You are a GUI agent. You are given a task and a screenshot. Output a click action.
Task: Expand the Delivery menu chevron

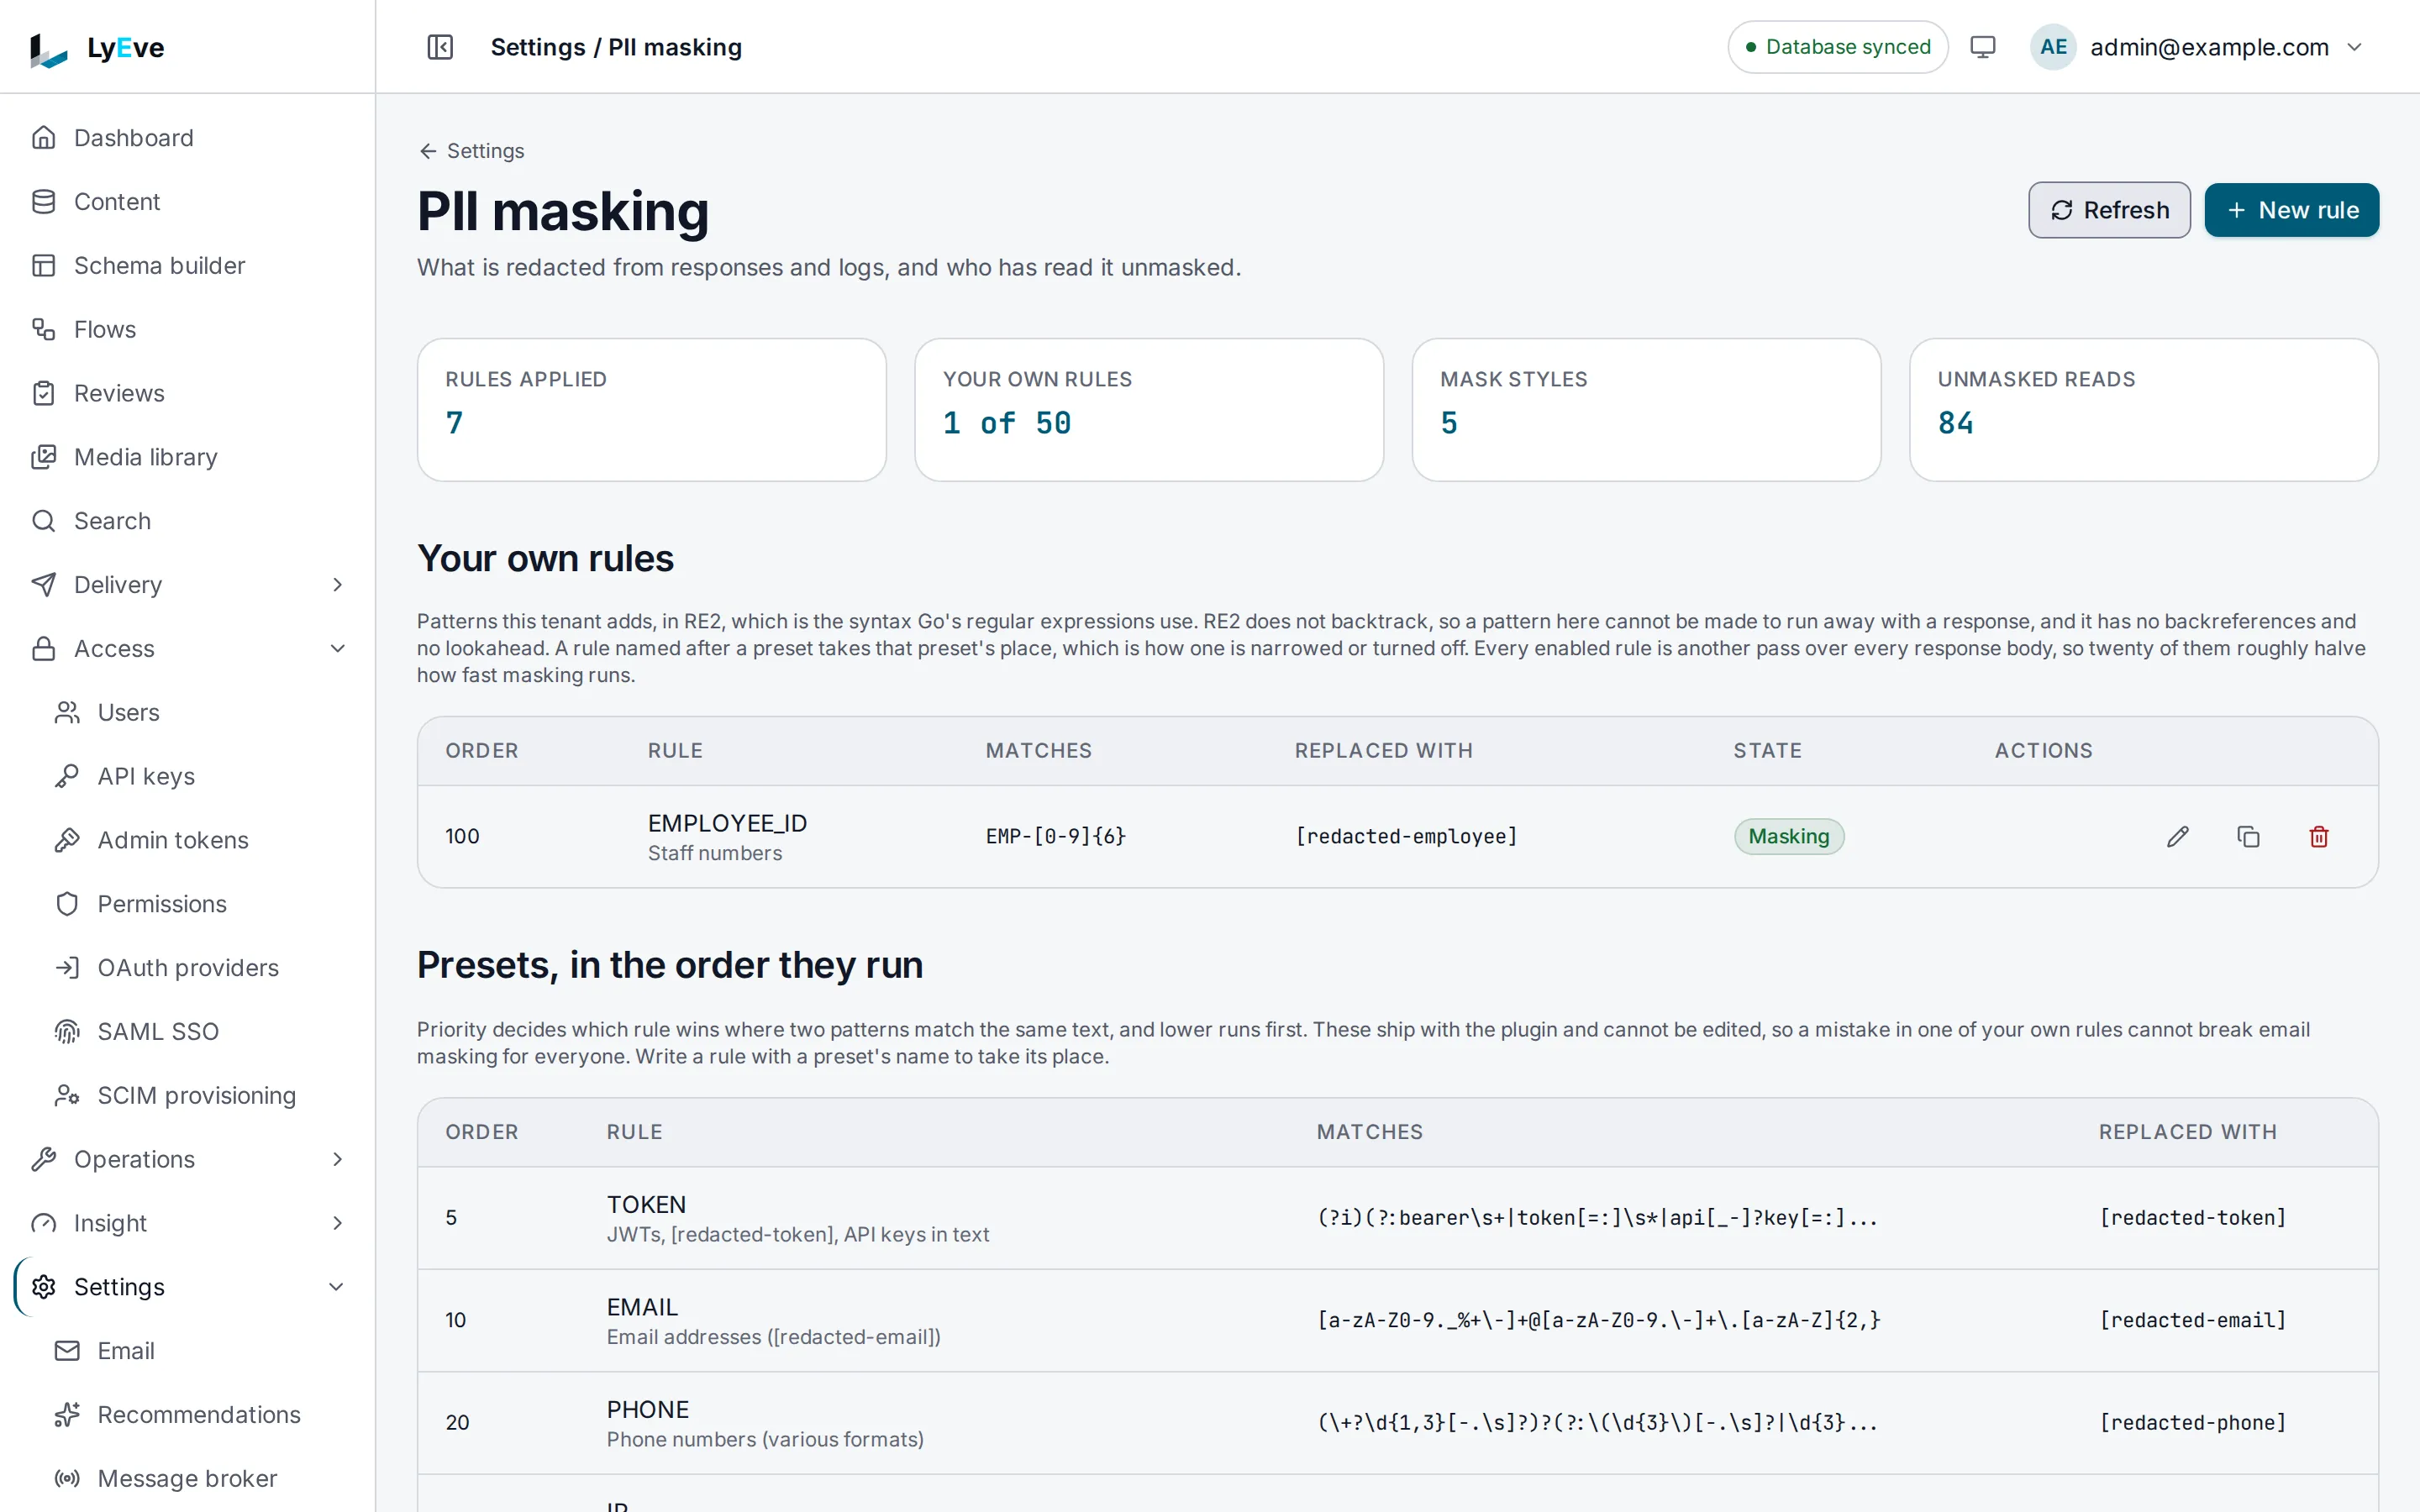(337, 585)
